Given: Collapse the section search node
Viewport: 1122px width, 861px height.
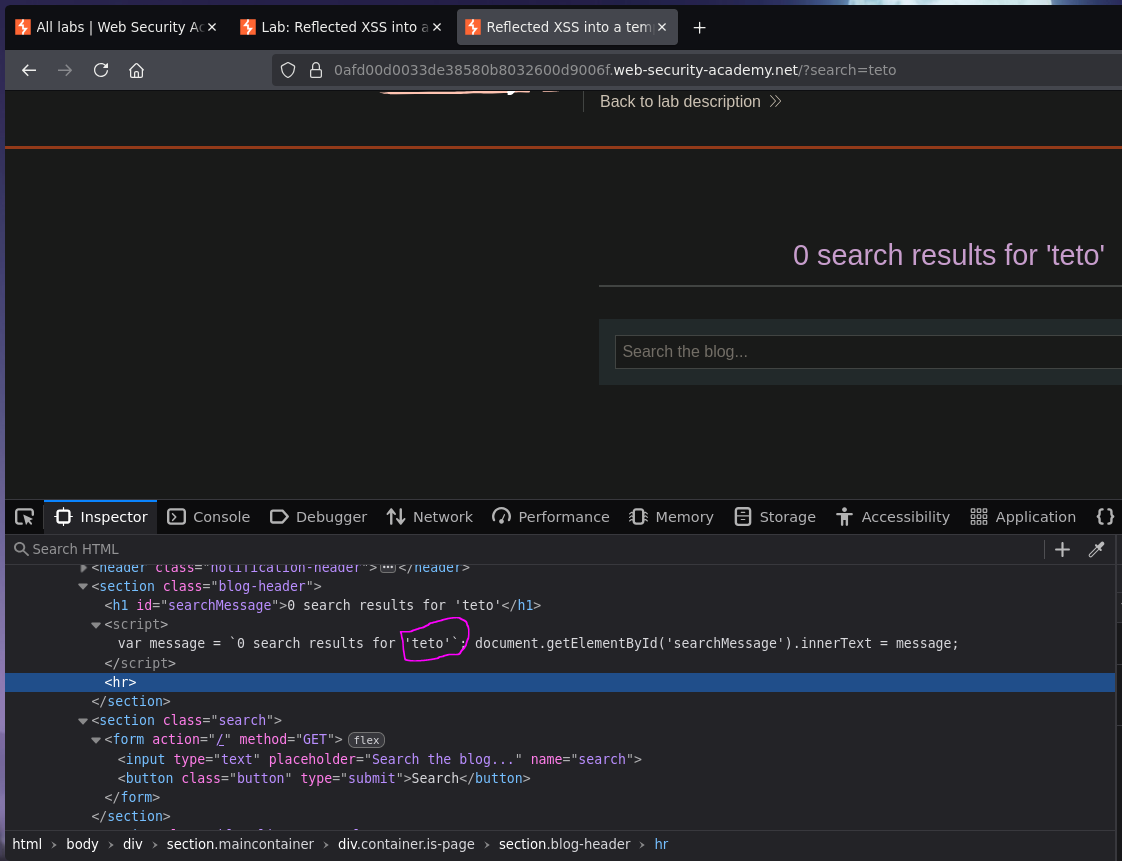Looking at the screenshot, I should [83, 721].
